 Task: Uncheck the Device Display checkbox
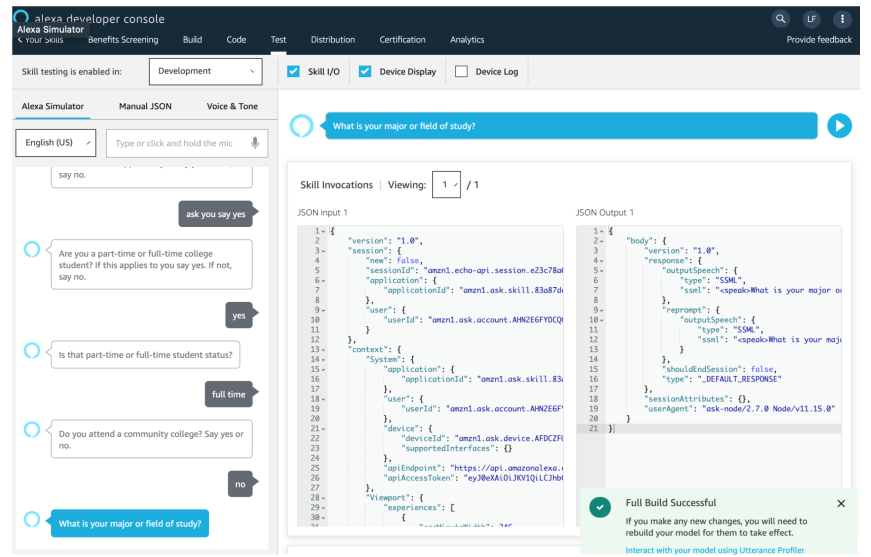point(365,72)
